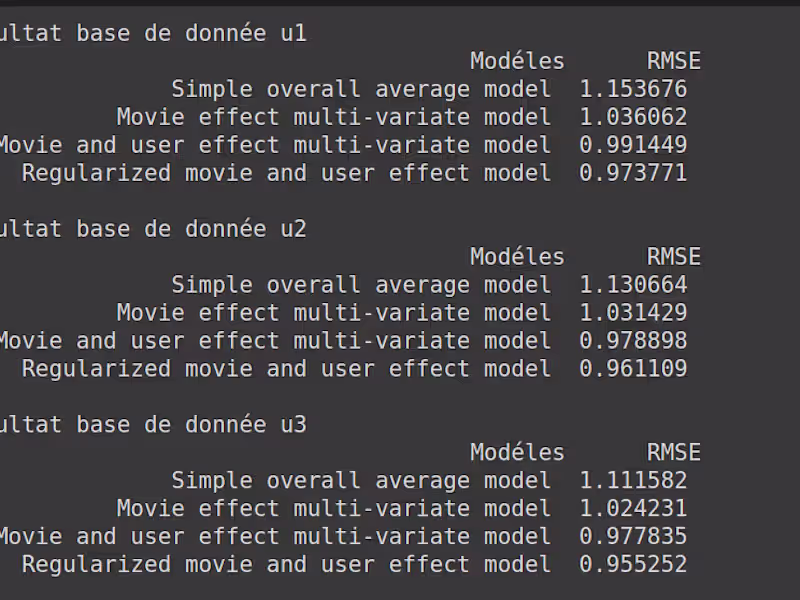The width and height of the screenshot is (800, 600).
Task: Click the RMSE value 1.024231
Action: pyautogui.click(x=633, y=509)
